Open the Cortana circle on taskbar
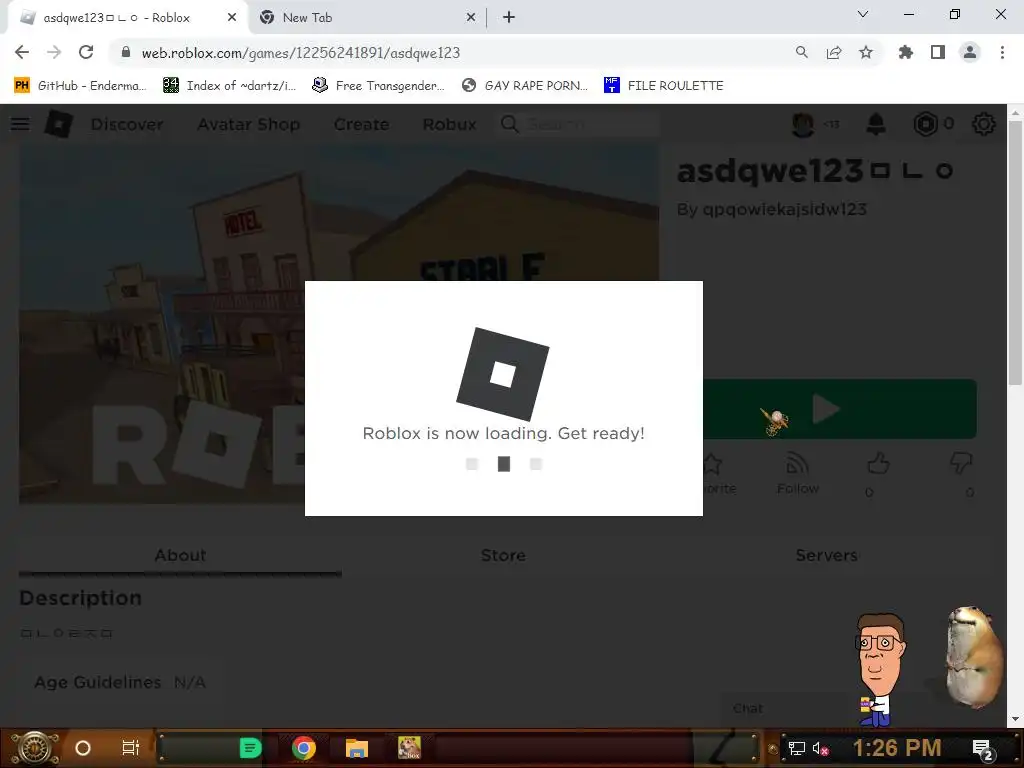The width and height of the screenshot is (1024, 768). pyautogui.click(x=83, y=748)
